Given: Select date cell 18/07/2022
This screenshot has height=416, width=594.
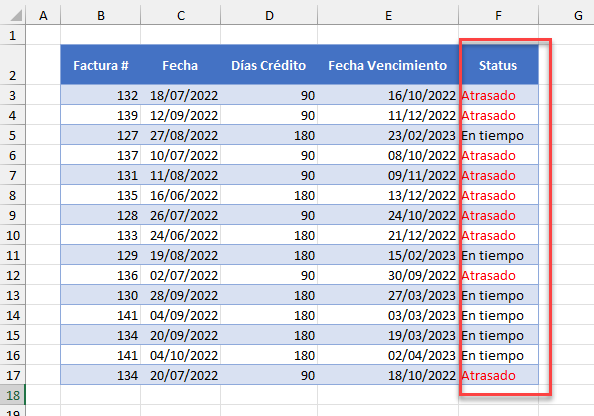Looking at the screenshot, I should (x=181, y=95).
